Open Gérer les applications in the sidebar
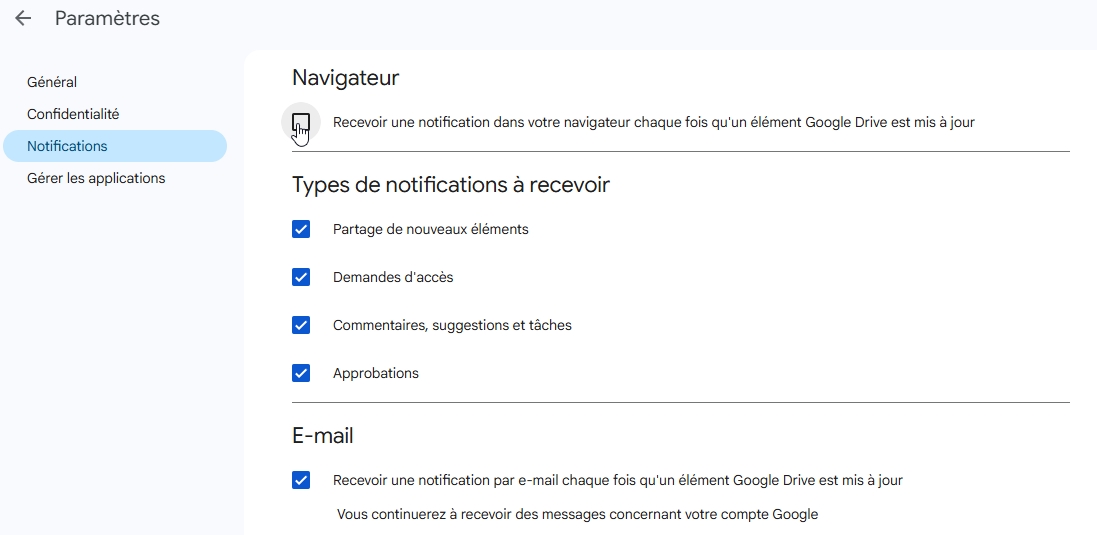This screenshot has height=535, width=1097. point(96,178)
